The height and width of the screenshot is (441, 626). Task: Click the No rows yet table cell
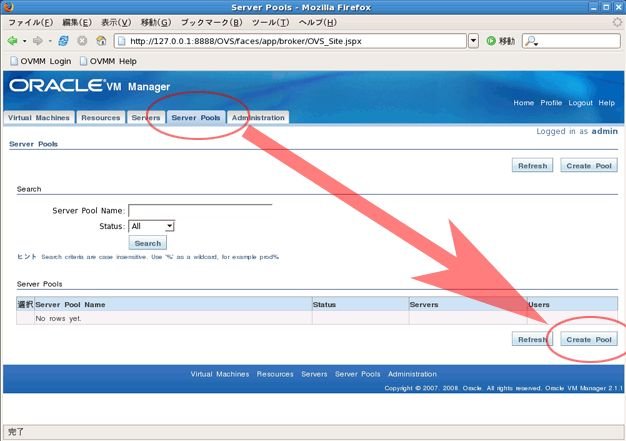coord(173,318)
